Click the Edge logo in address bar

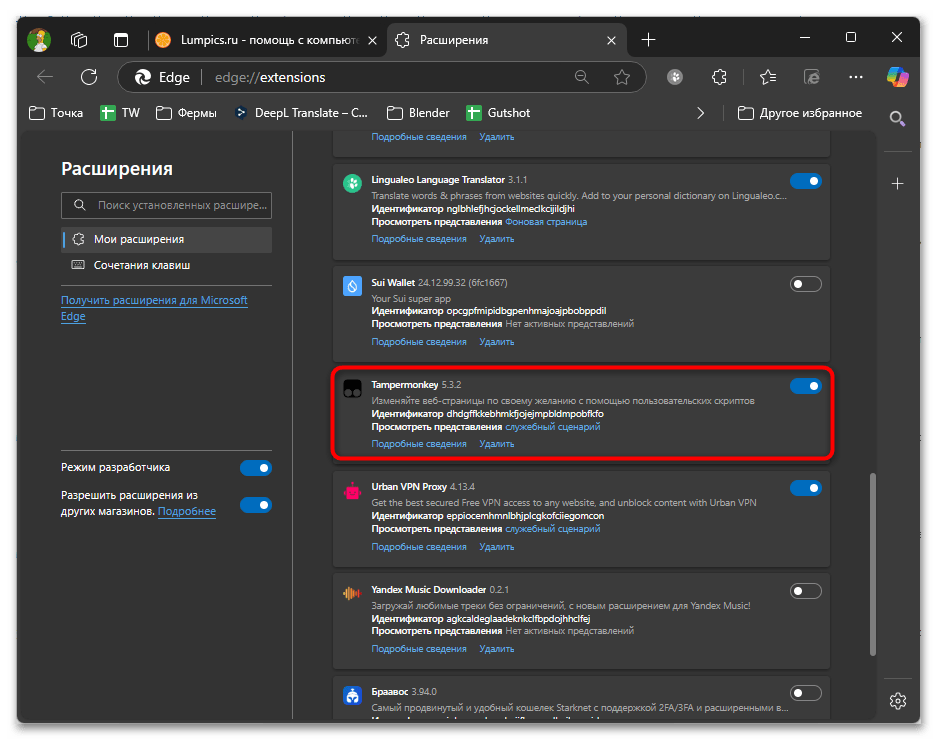tap(143, 77)
